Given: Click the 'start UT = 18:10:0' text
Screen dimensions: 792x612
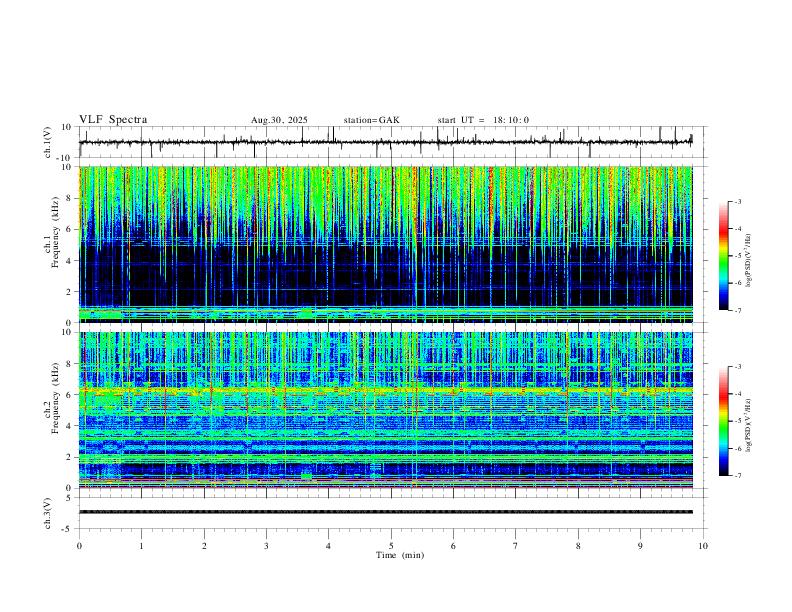Looking at the screenshot, I should pos(483,120).
